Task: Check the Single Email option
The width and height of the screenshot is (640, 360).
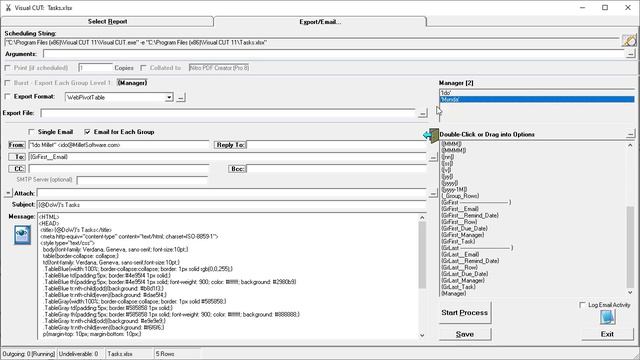Action: click(x=31, y=132)
